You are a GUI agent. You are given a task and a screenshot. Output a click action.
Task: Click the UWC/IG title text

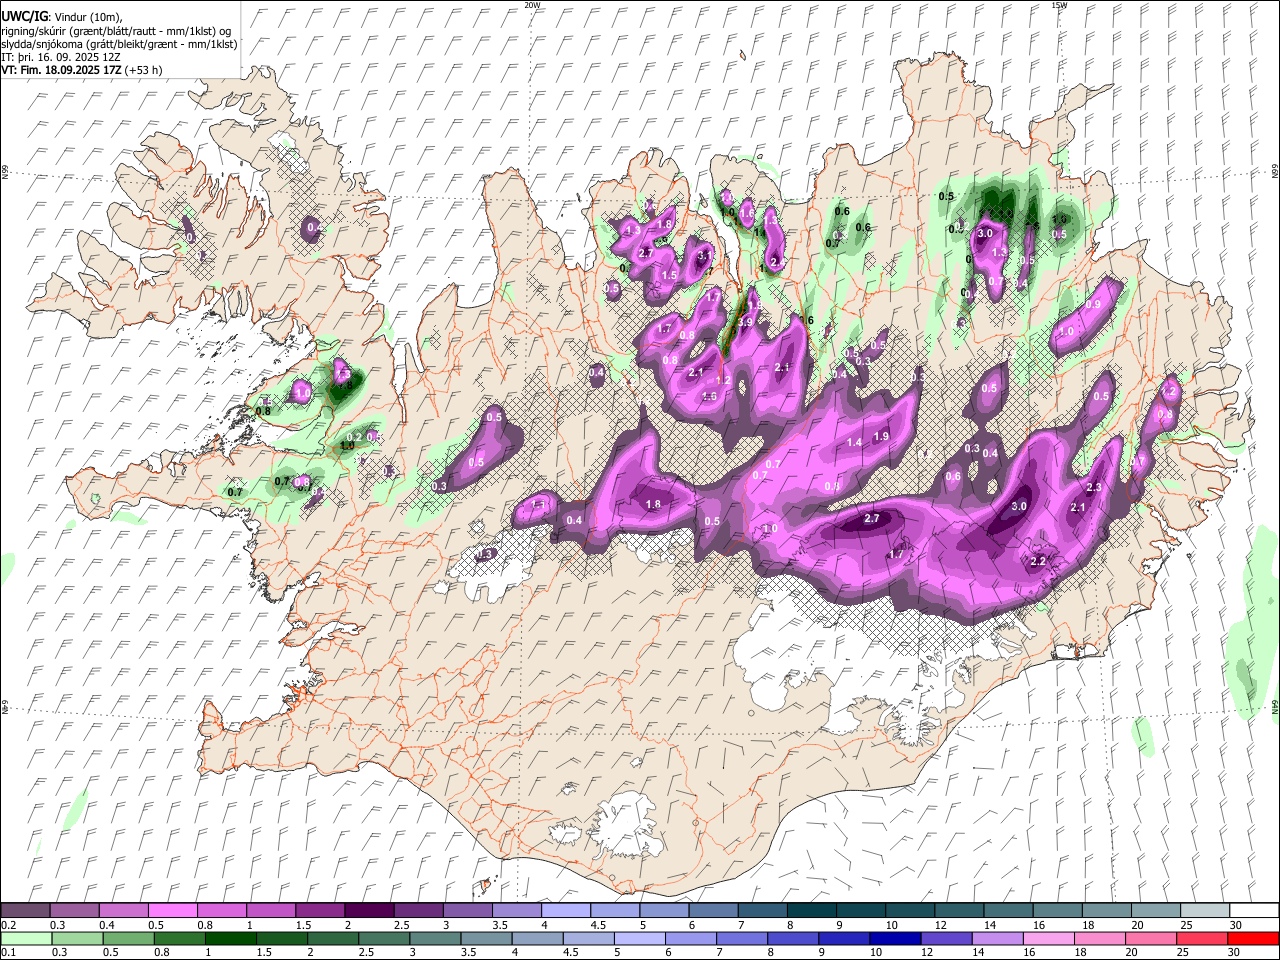pyautogui.click(x=23, y=16)
